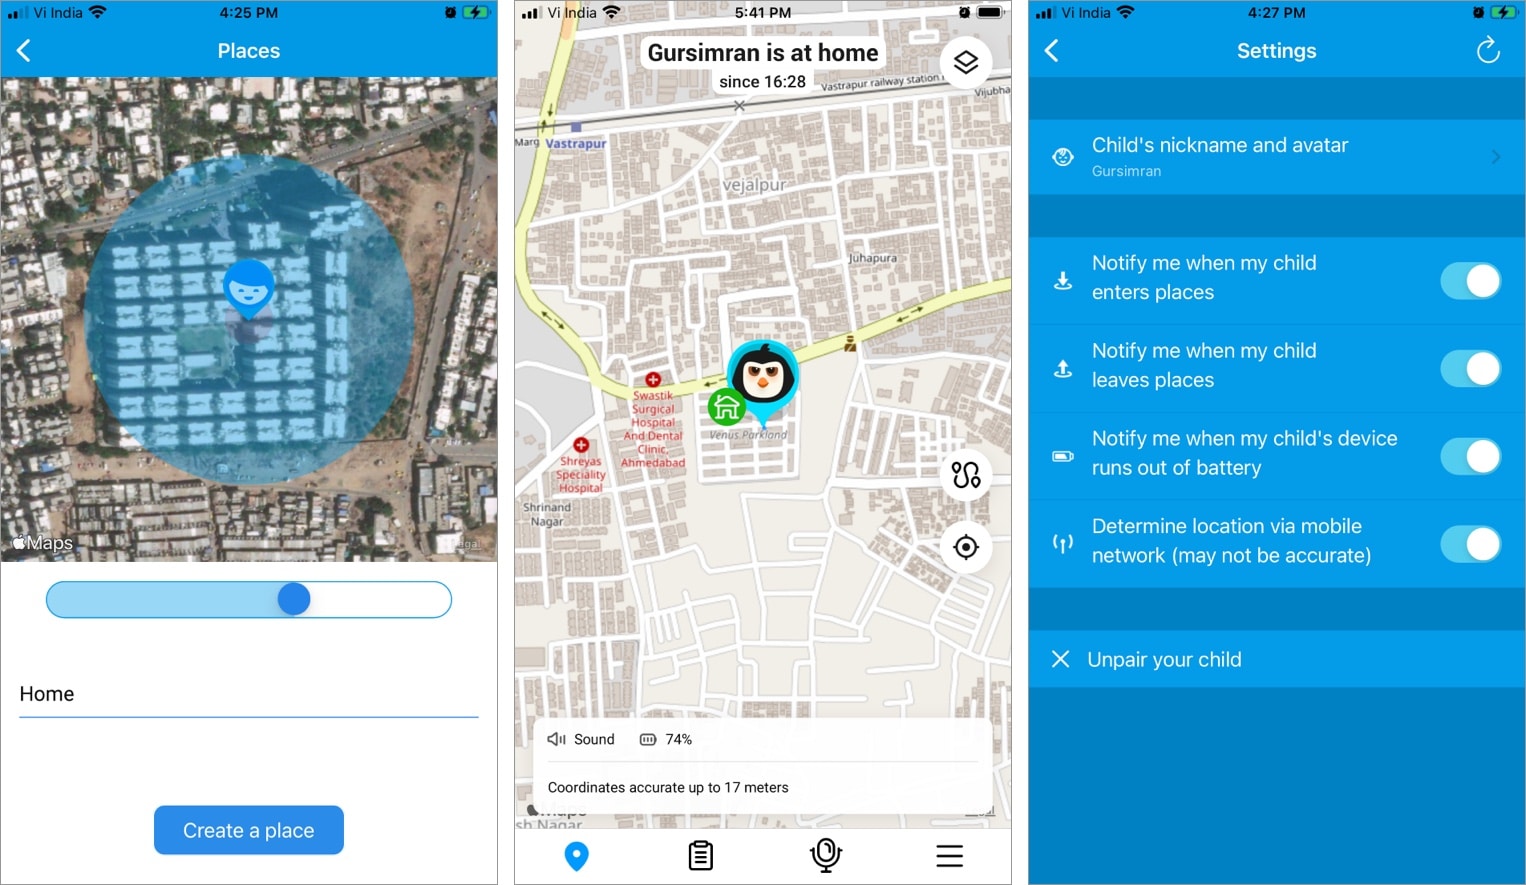Open the map layers switcher icon
The height and width of the screenshot is (885, 1526).
click(x=965, y=61)
